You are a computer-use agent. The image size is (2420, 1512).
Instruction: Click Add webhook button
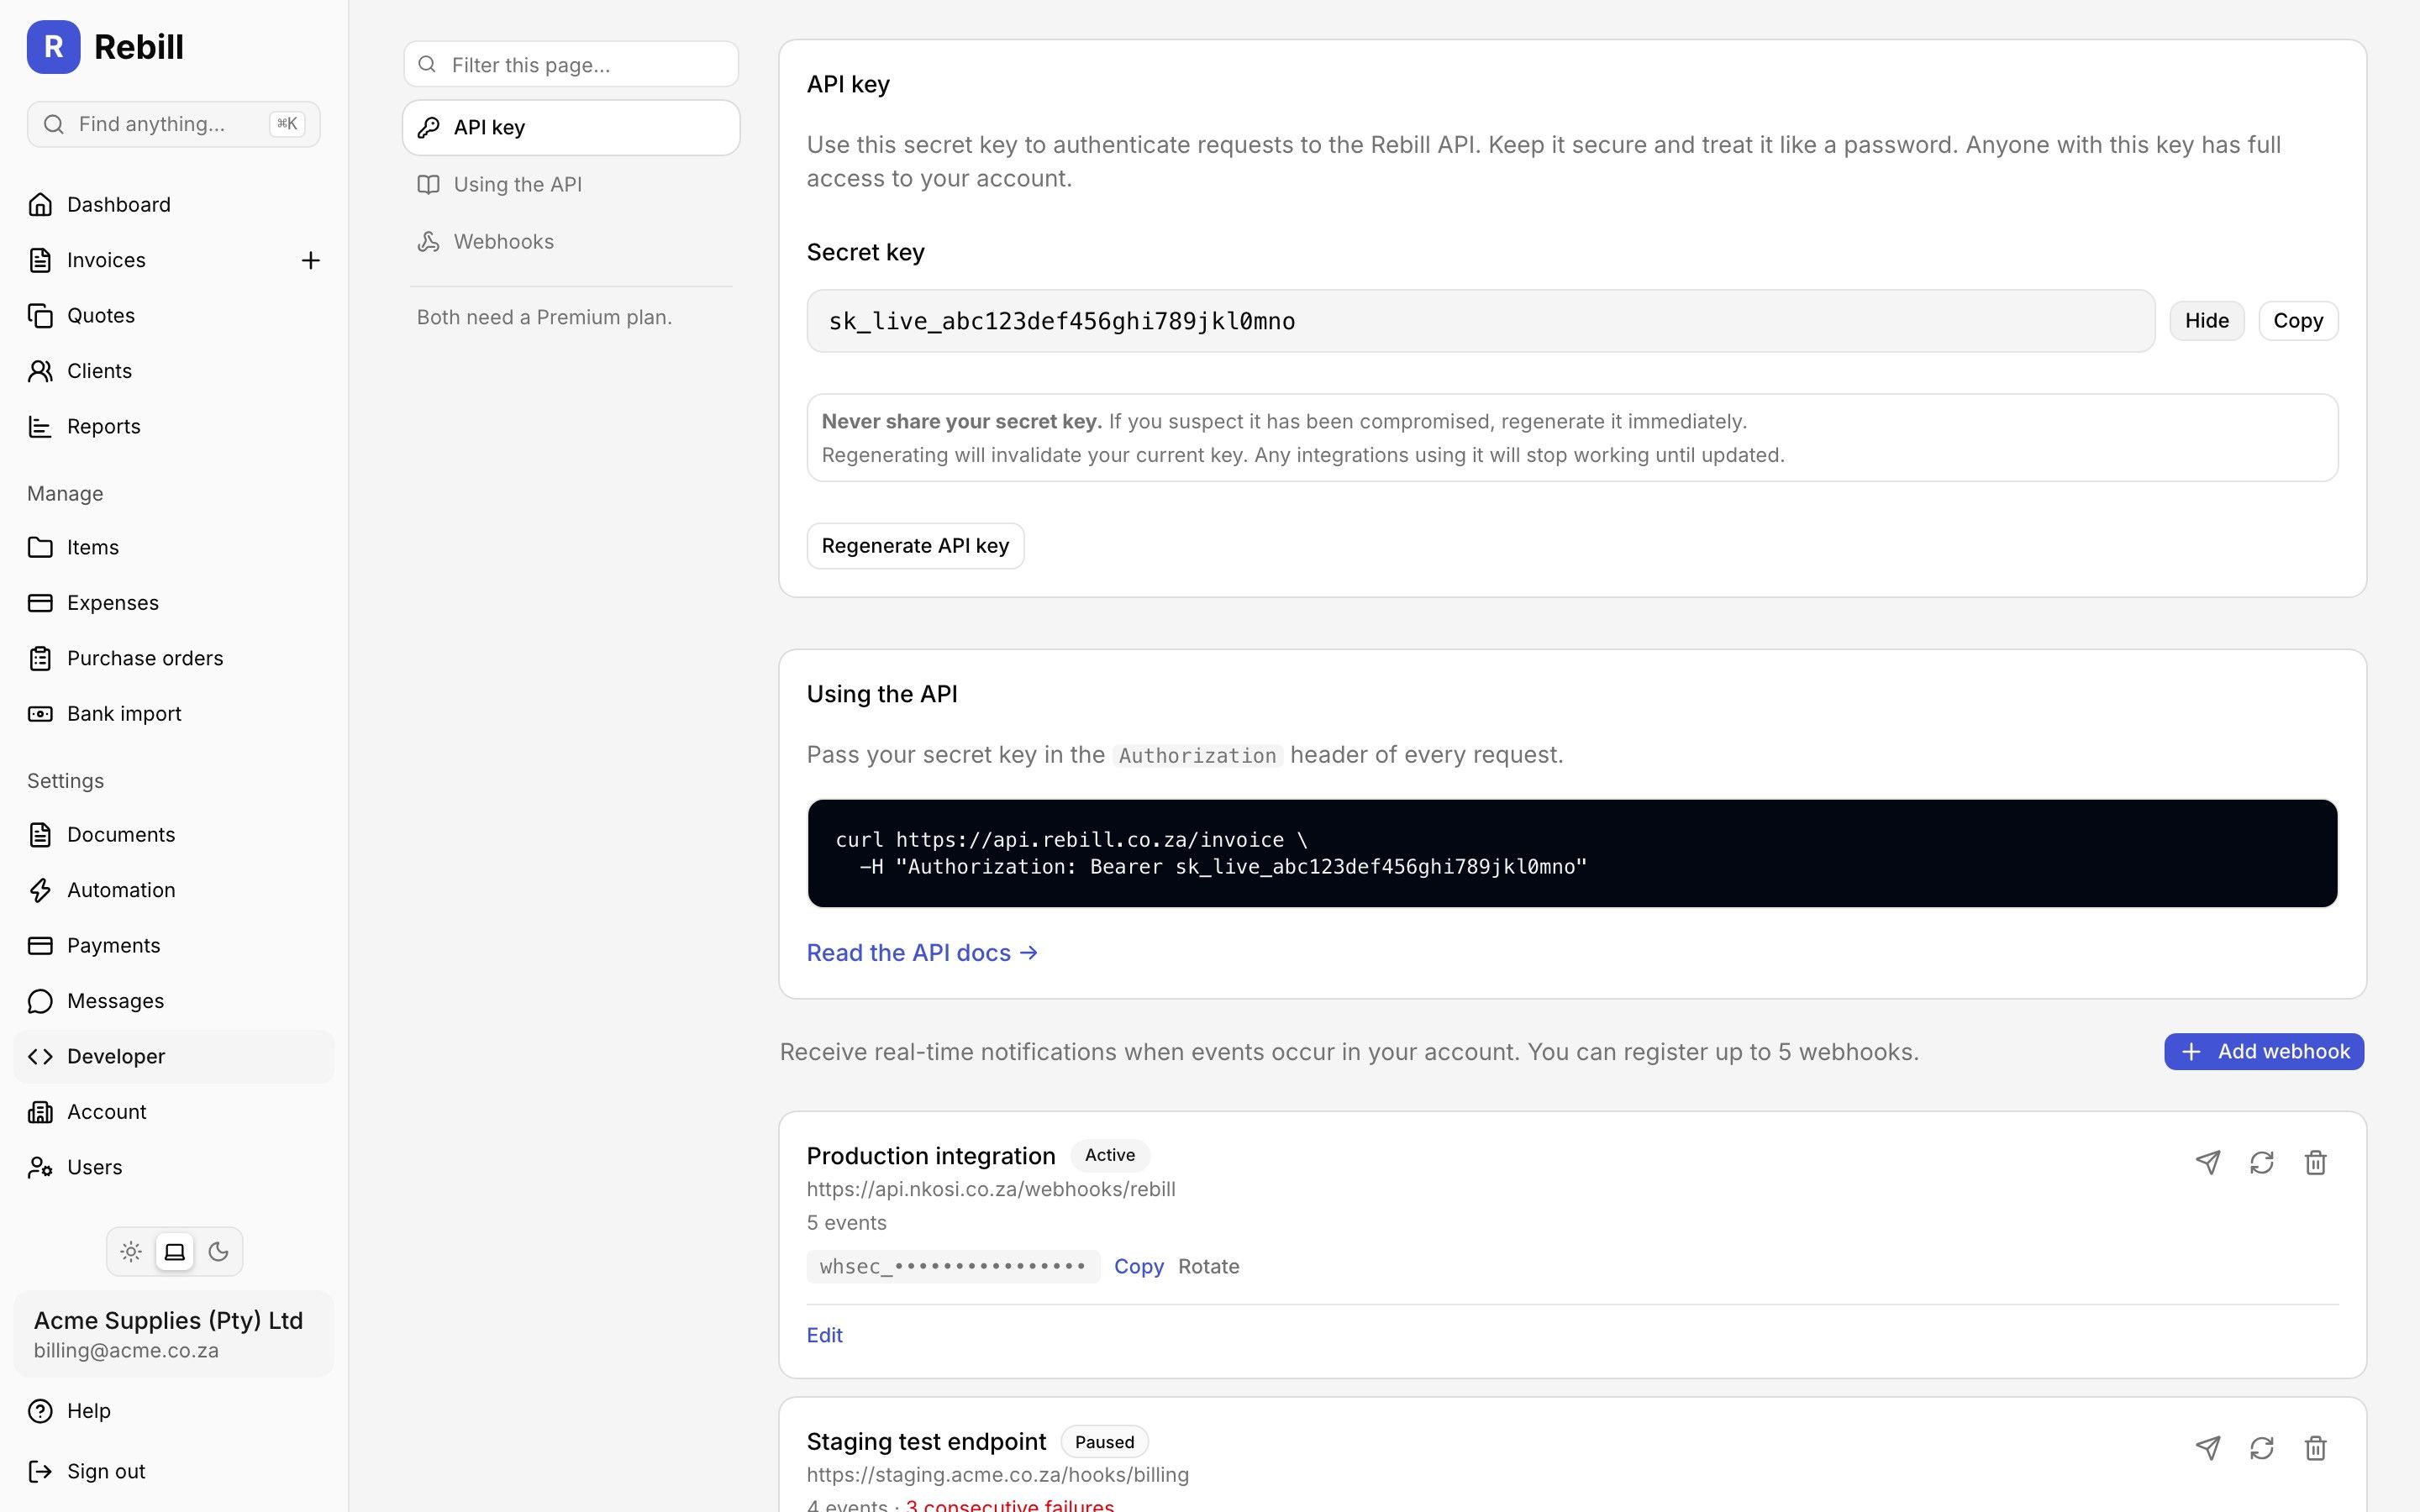coord(2264,1052)
